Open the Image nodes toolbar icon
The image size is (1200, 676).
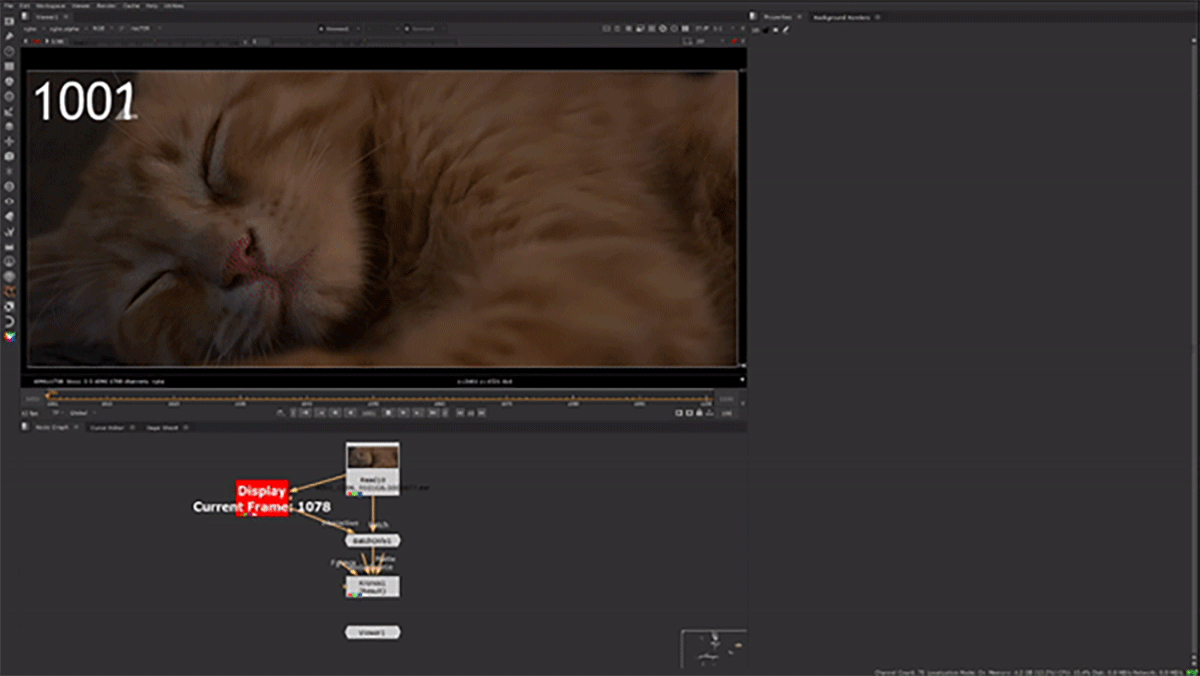point(9,21)
